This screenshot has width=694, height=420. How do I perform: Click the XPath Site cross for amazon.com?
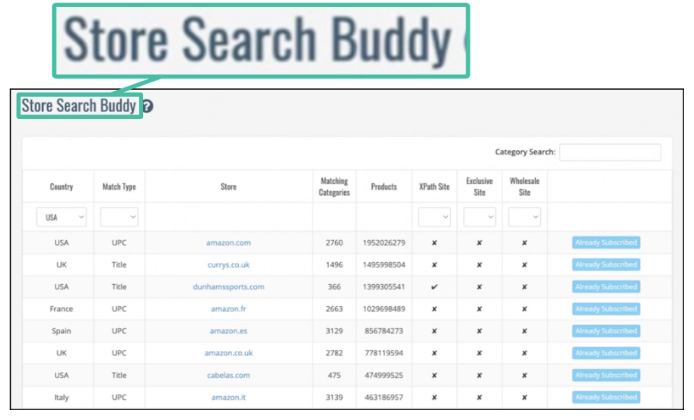[x=434, y=243]
